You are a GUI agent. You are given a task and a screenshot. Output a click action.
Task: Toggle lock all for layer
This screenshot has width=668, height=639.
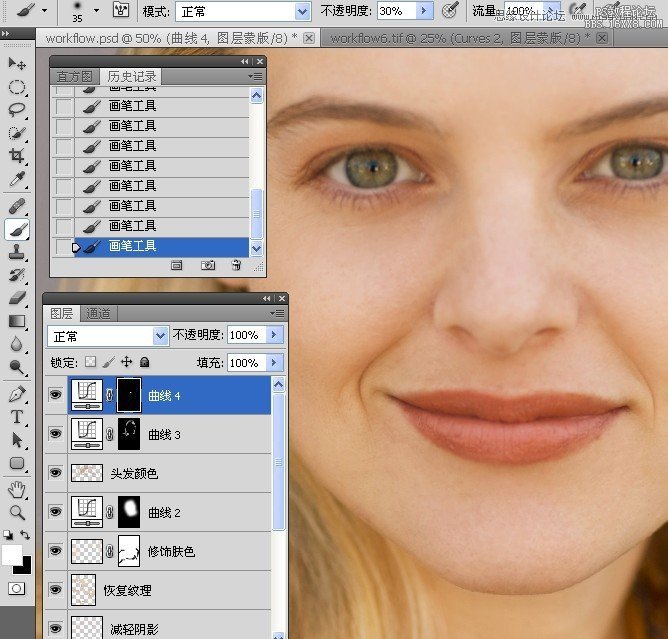coord(145,362)
